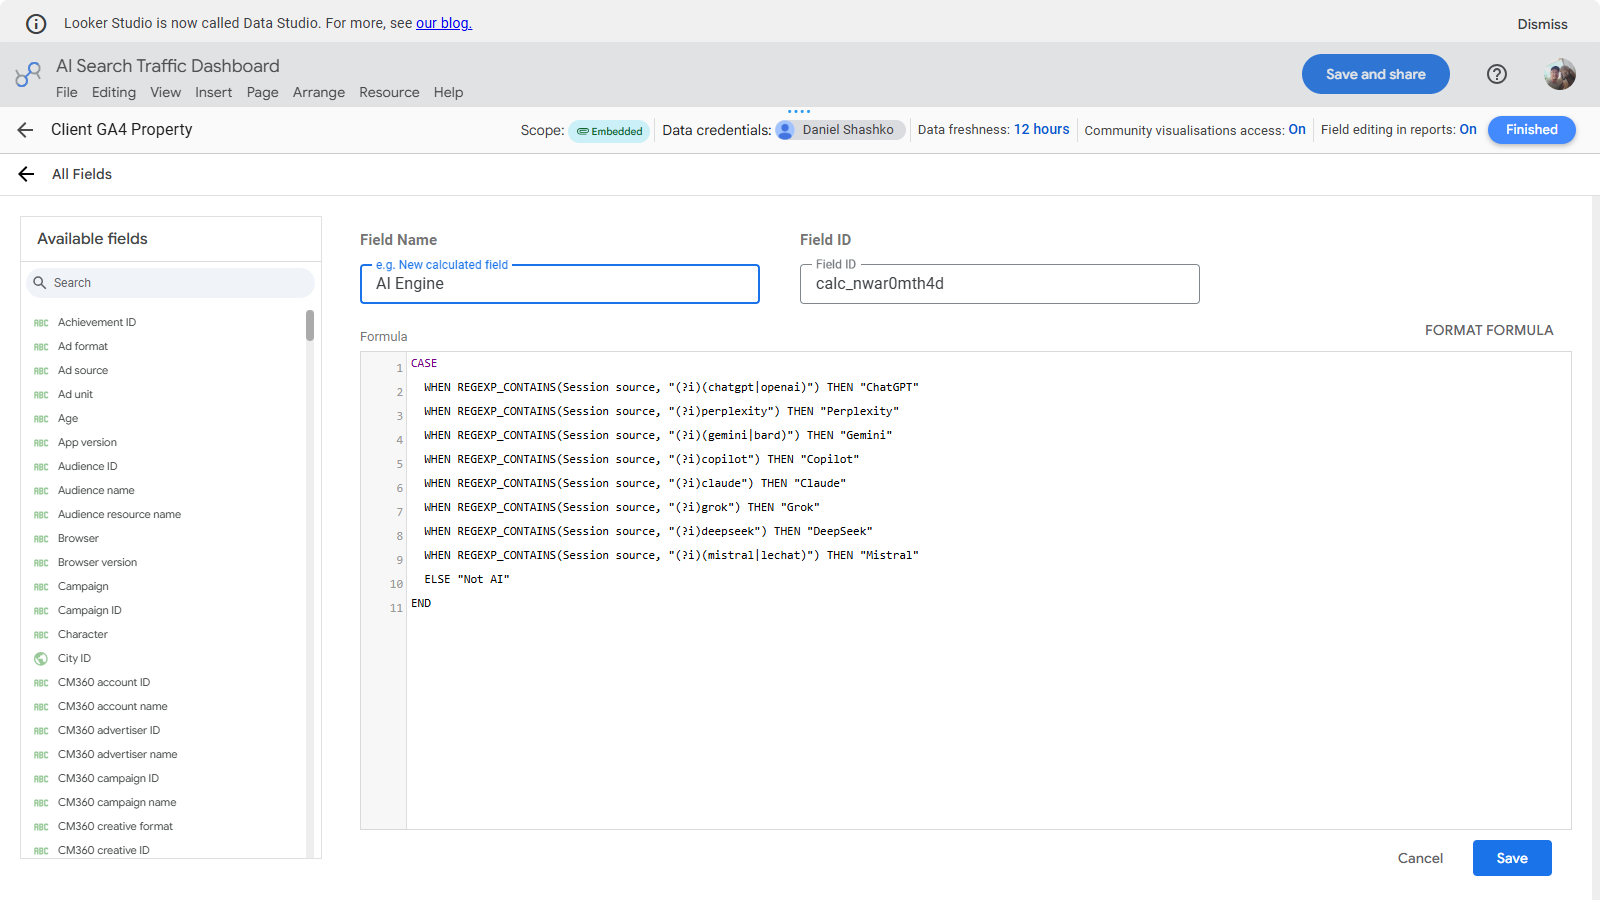The width and height of the screenshot is (1600, 900).
Task: Click the Daniel Shashko credentials avatar icon
Action: [785, 130]
